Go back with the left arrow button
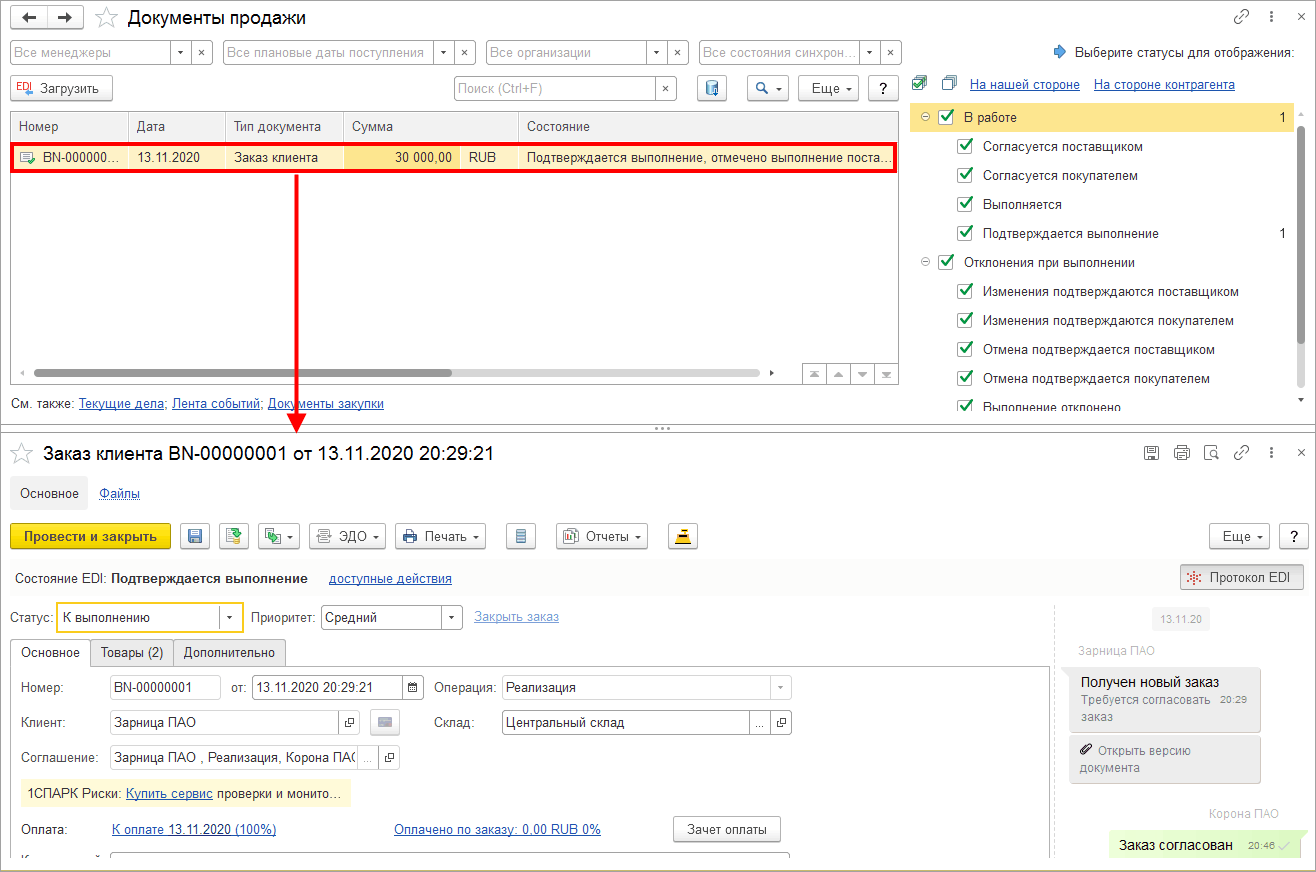 (x=31, y=18)
